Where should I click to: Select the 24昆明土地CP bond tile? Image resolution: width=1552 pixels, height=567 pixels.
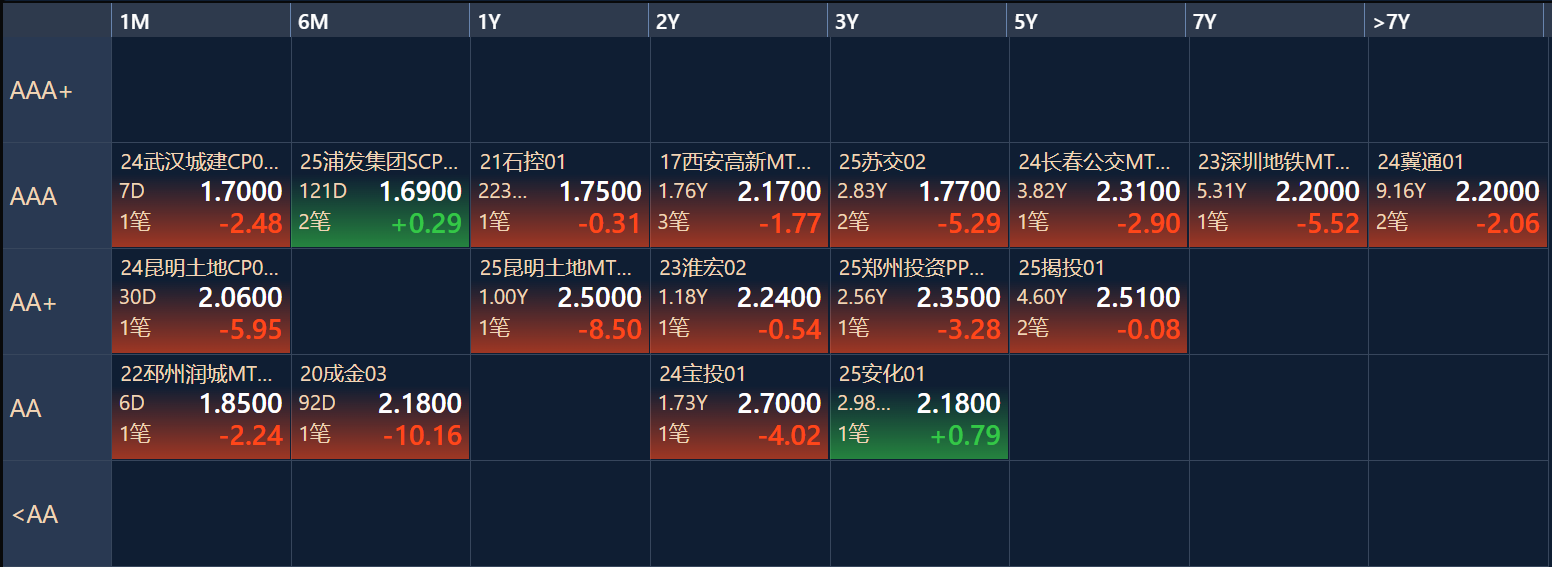tap(200, 301)
